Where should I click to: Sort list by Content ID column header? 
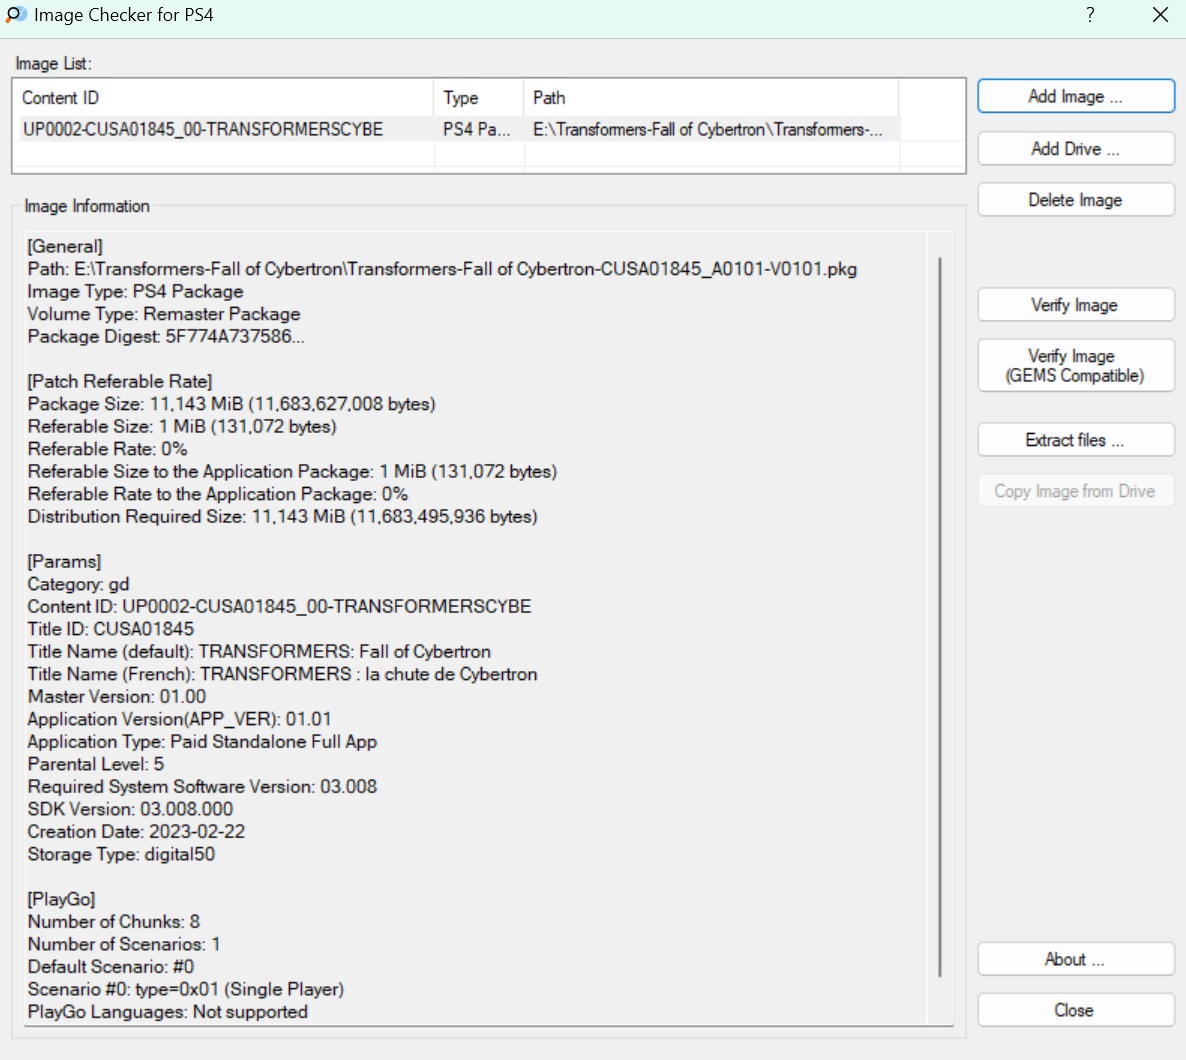[x=222, y=98]
